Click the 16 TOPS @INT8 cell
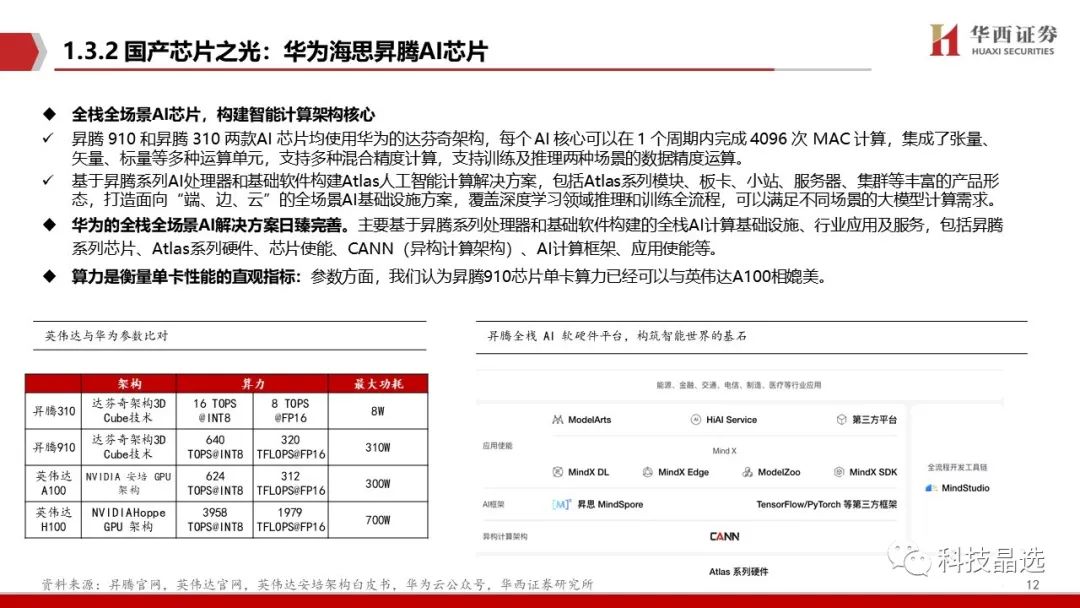The width and height of the screenshot is (1080, 608). click(x=215, y=411)
